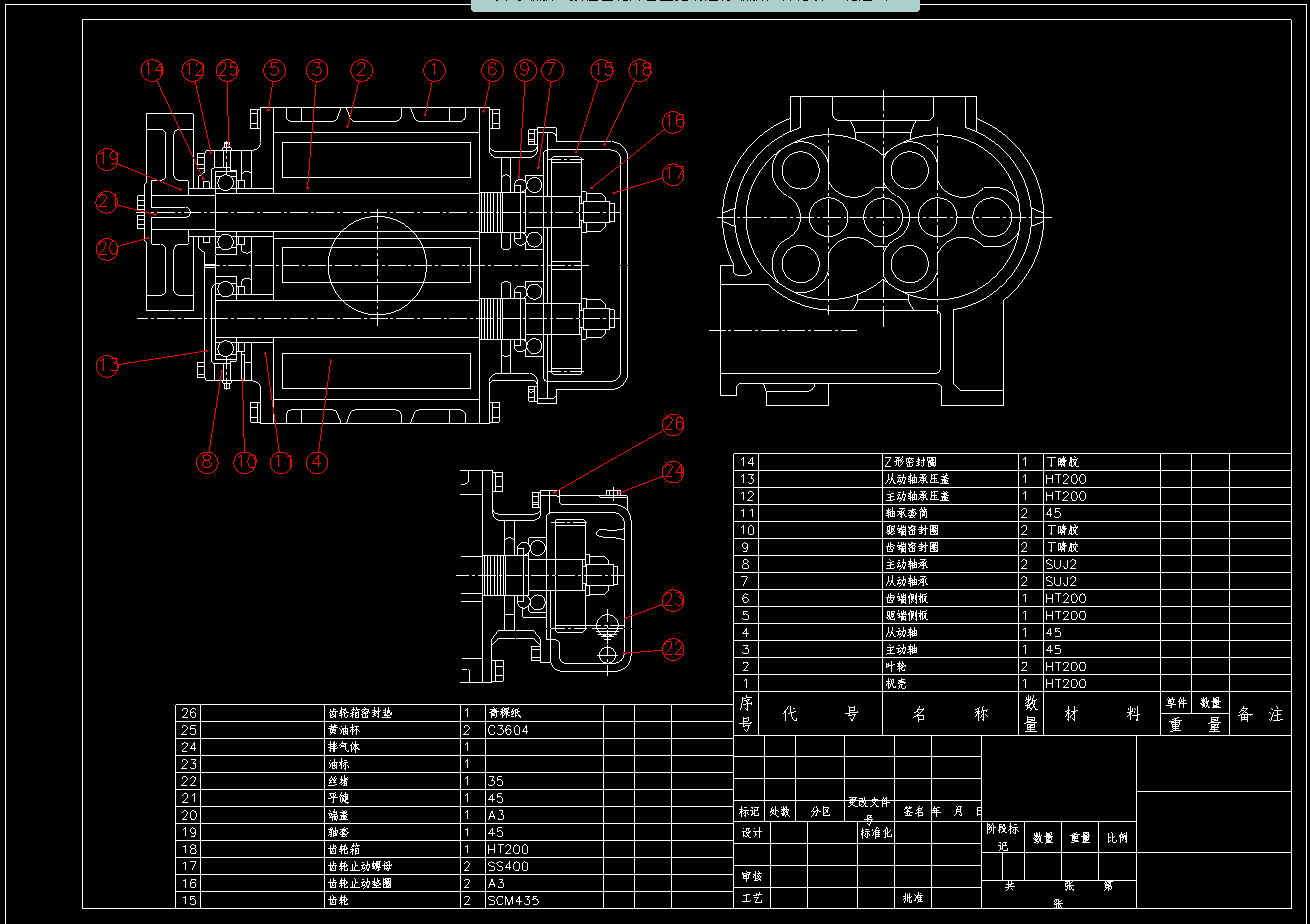Select part balloon 5 in the drawing
This screenshot has width=1310, height=924.
click(274, 70)
